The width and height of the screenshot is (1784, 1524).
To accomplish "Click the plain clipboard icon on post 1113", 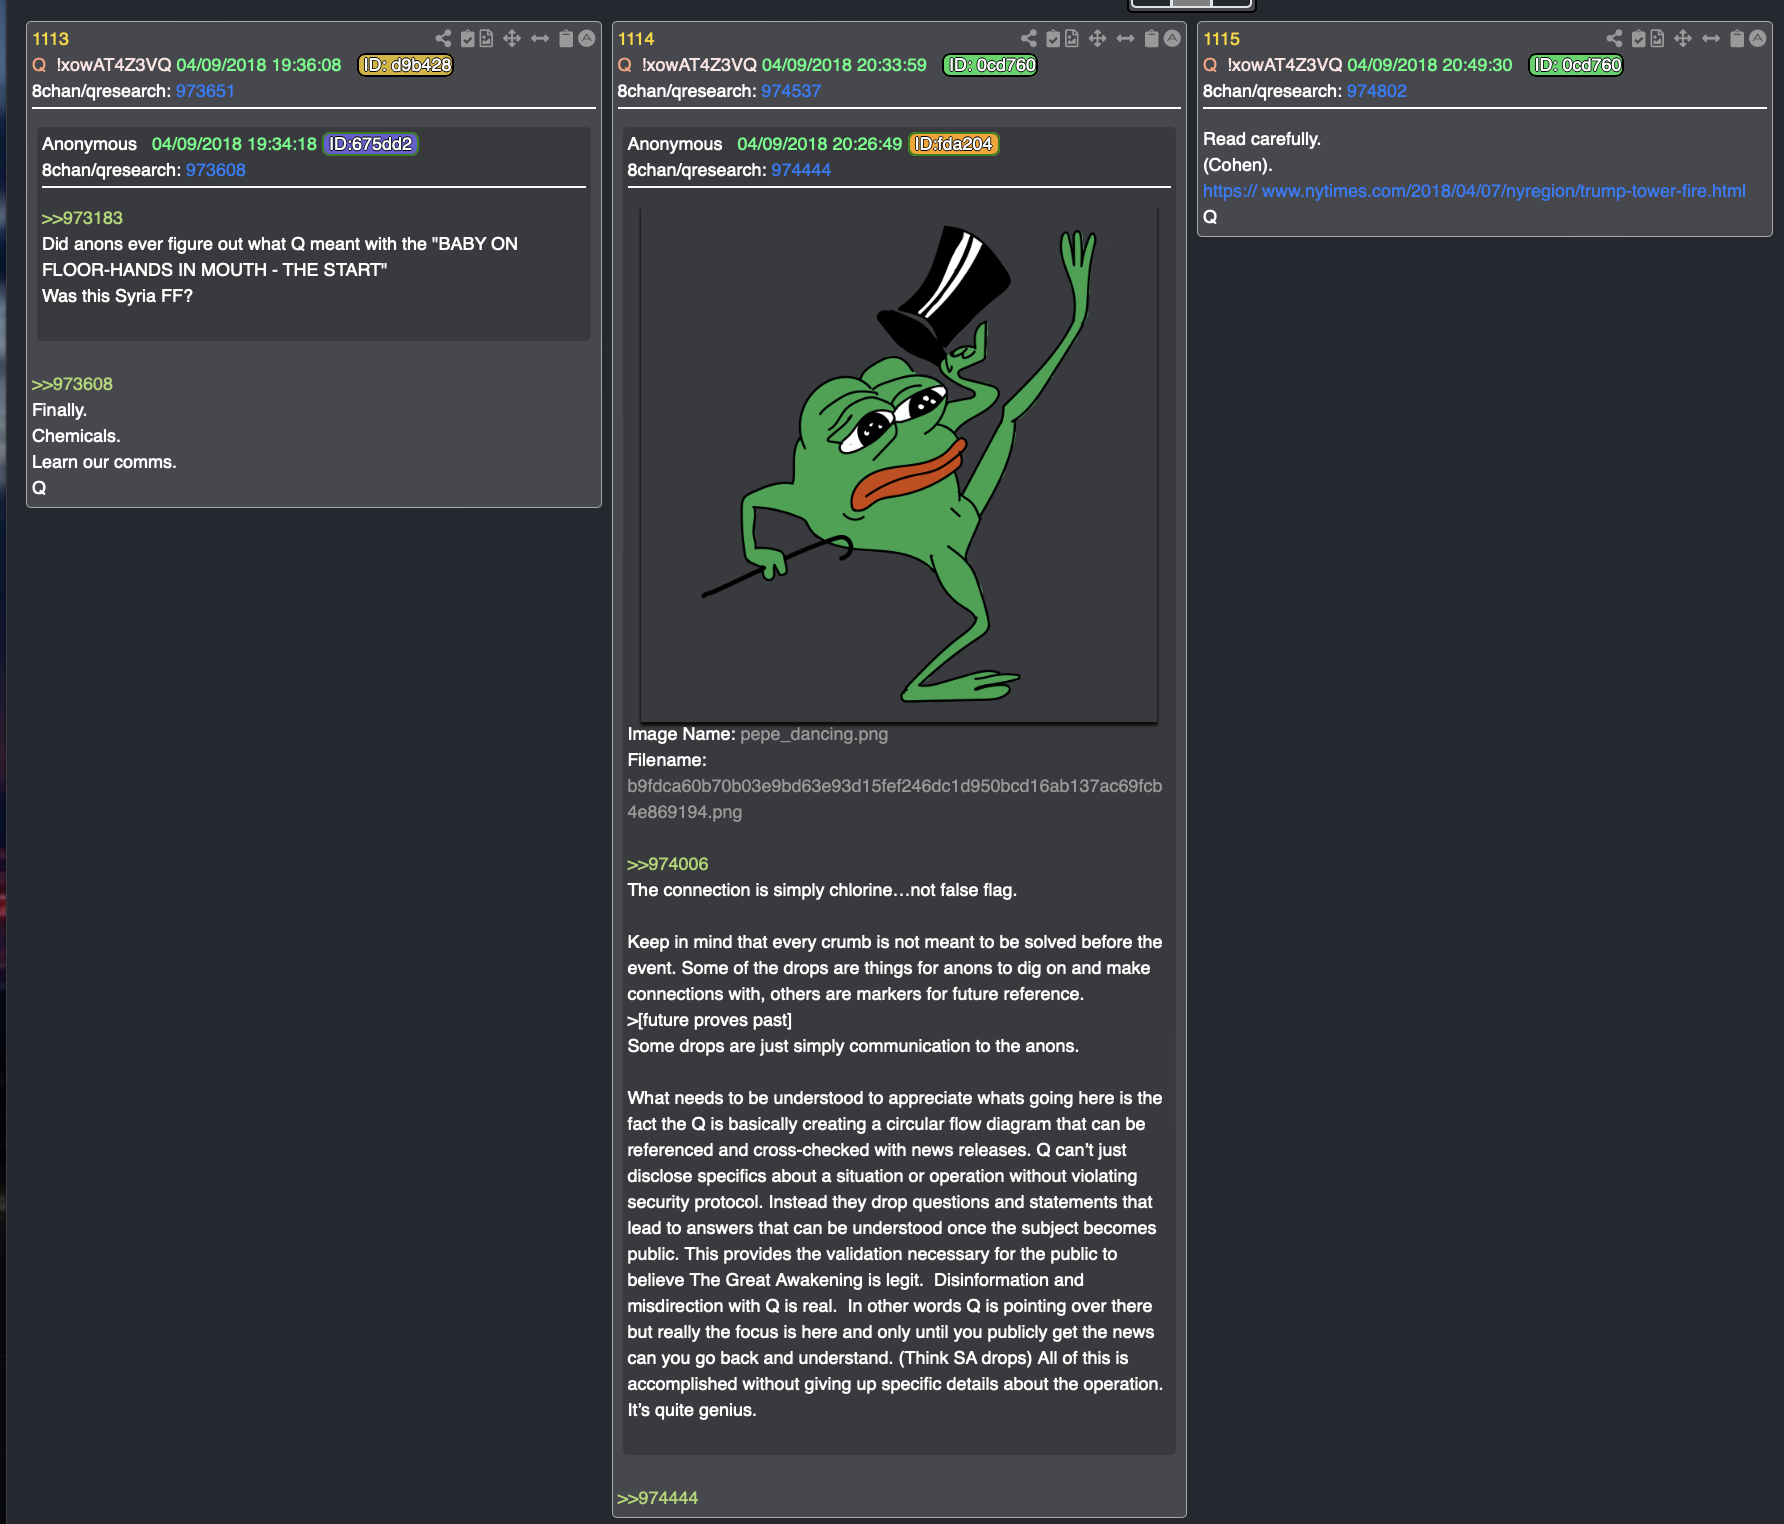I will pos(566,39).
